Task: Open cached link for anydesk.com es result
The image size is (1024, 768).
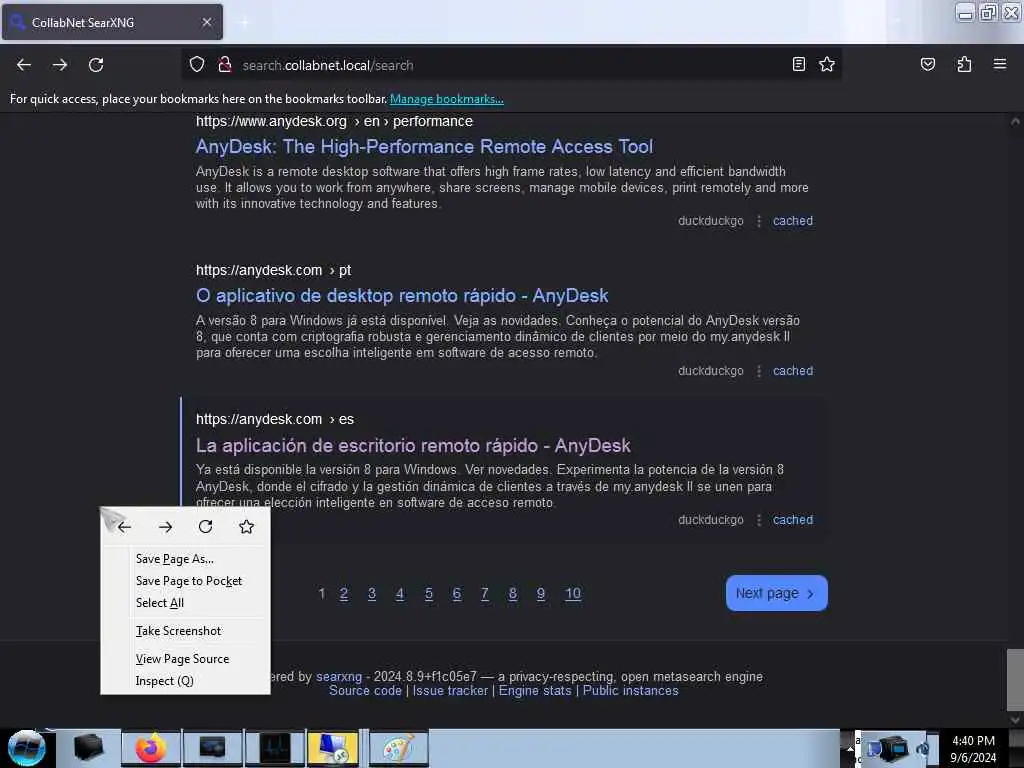Action: click(793, 520)
